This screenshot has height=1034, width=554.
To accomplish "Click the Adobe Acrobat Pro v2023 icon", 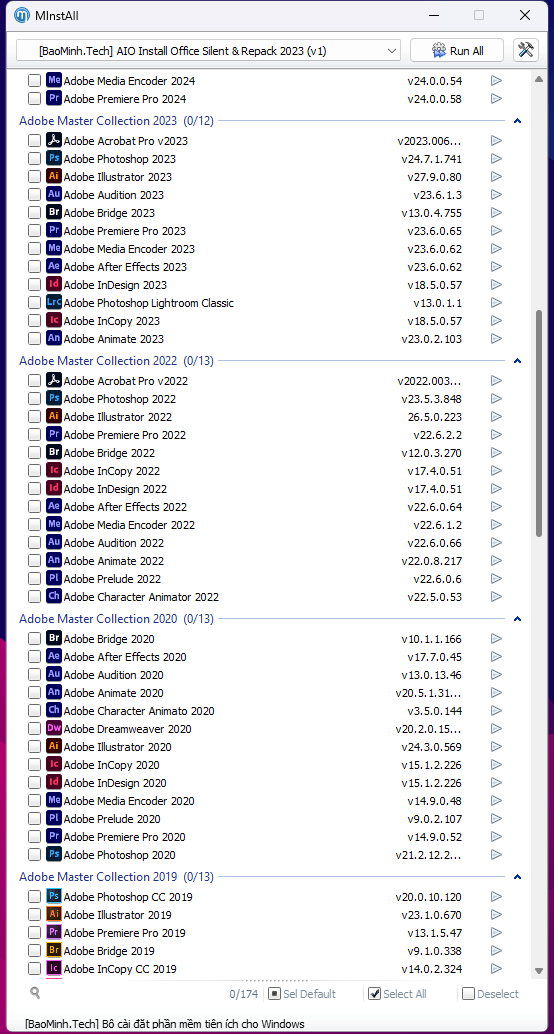I will click(x=54, y=140).
